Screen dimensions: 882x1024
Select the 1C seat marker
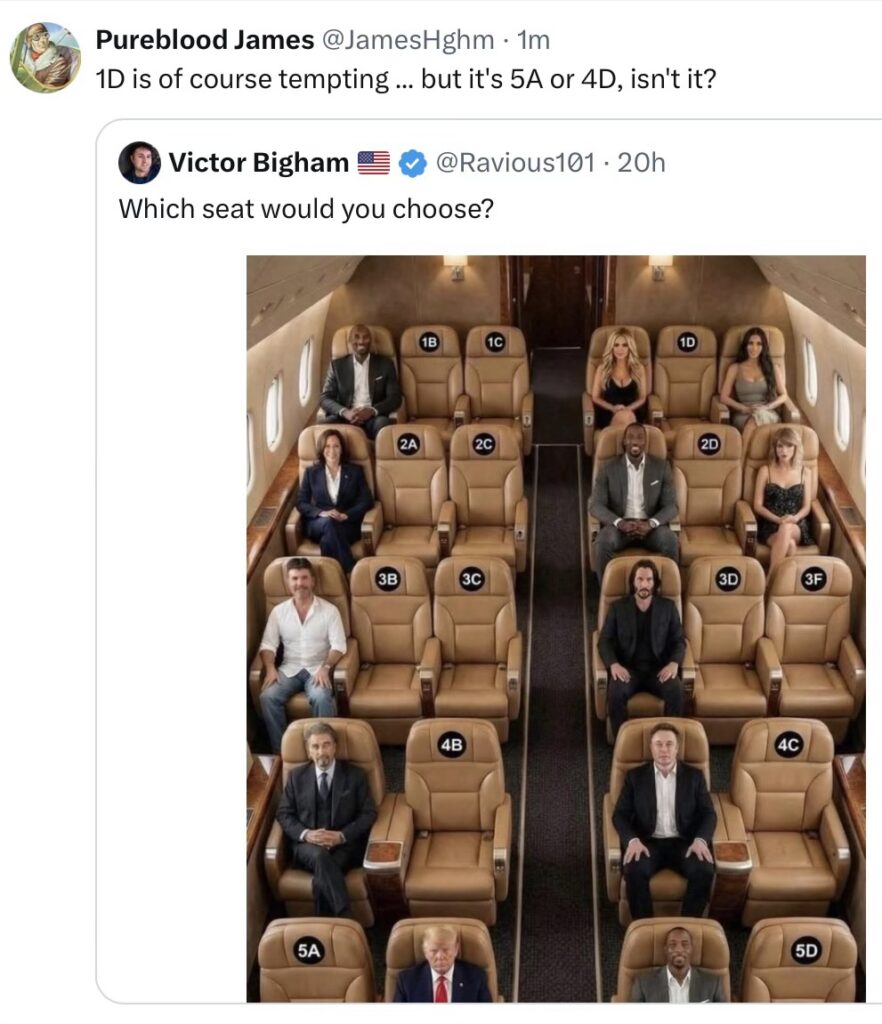click(x=494, y=342)
